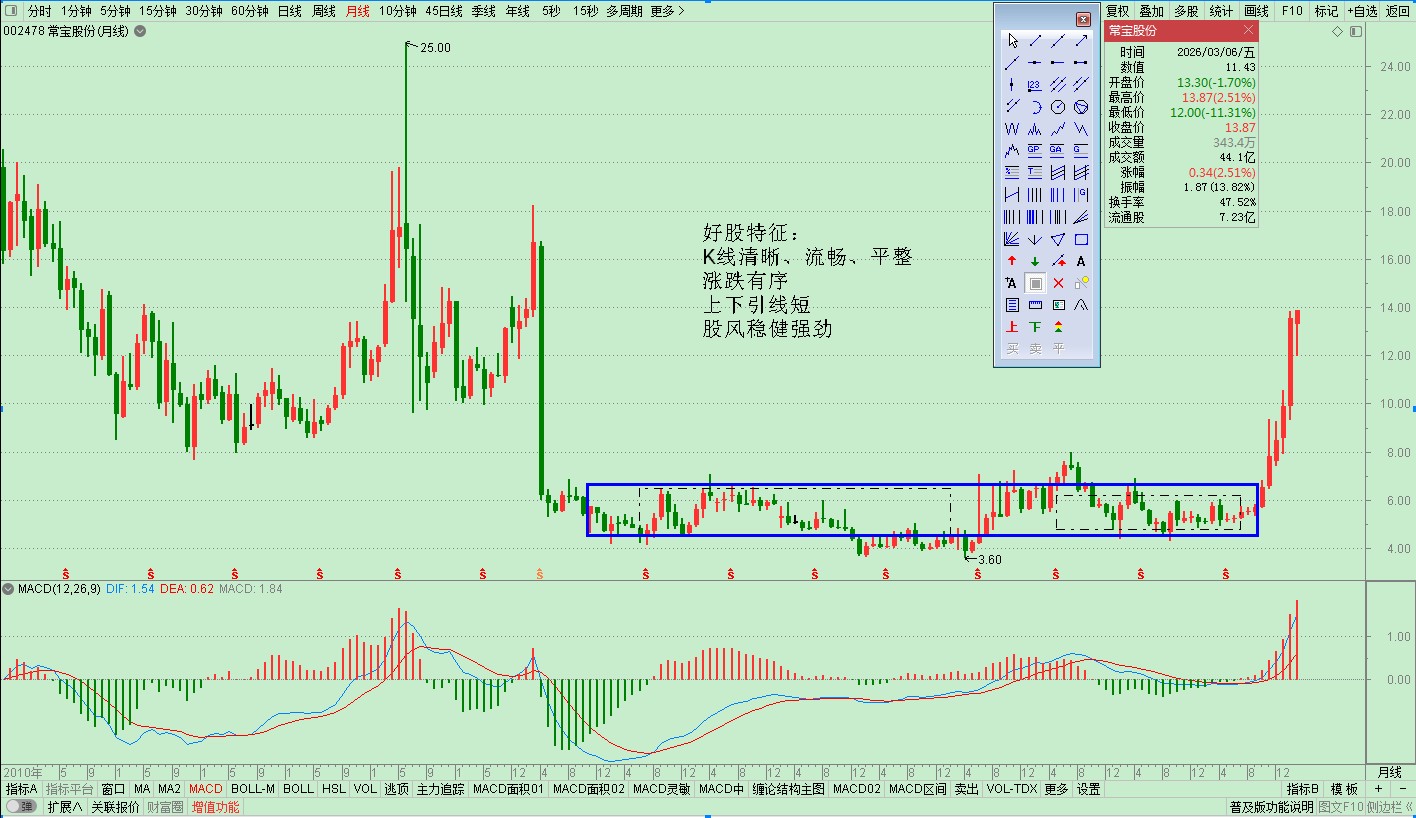Toggle the 弹 switch at bottom left
The image size is (1416, 818).
tap(21, 807)
